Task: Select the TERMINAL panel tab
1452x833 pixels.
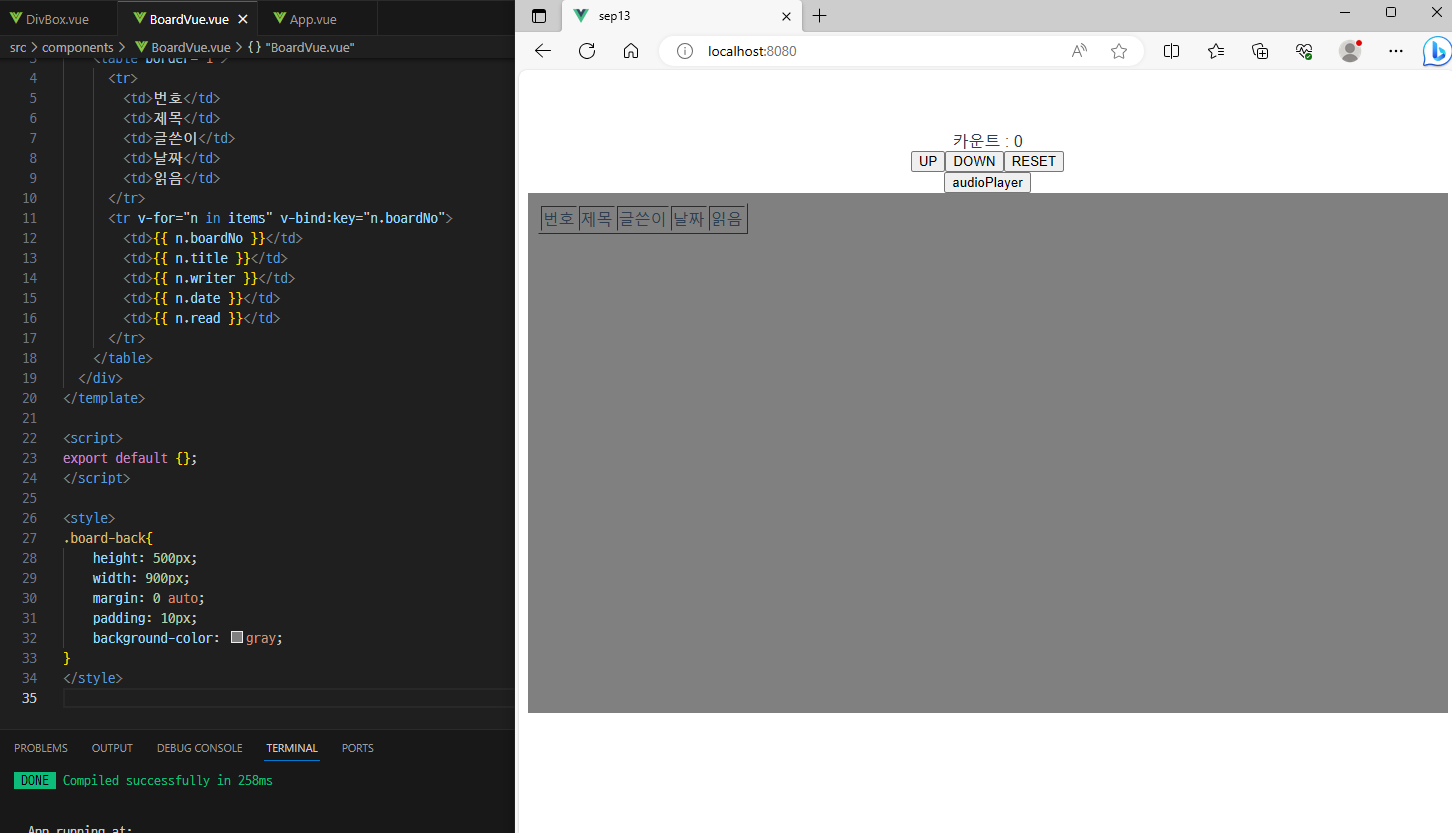Action: [x=292, y=748]
